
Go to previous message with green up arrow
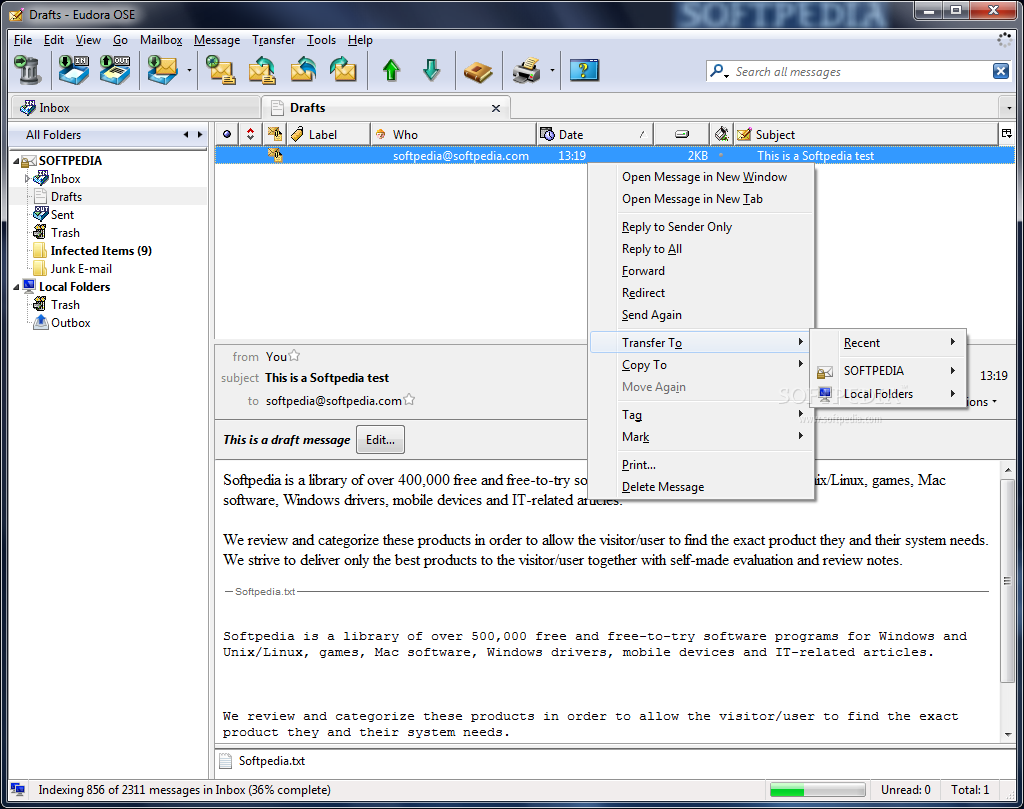[x=391, y=70]
